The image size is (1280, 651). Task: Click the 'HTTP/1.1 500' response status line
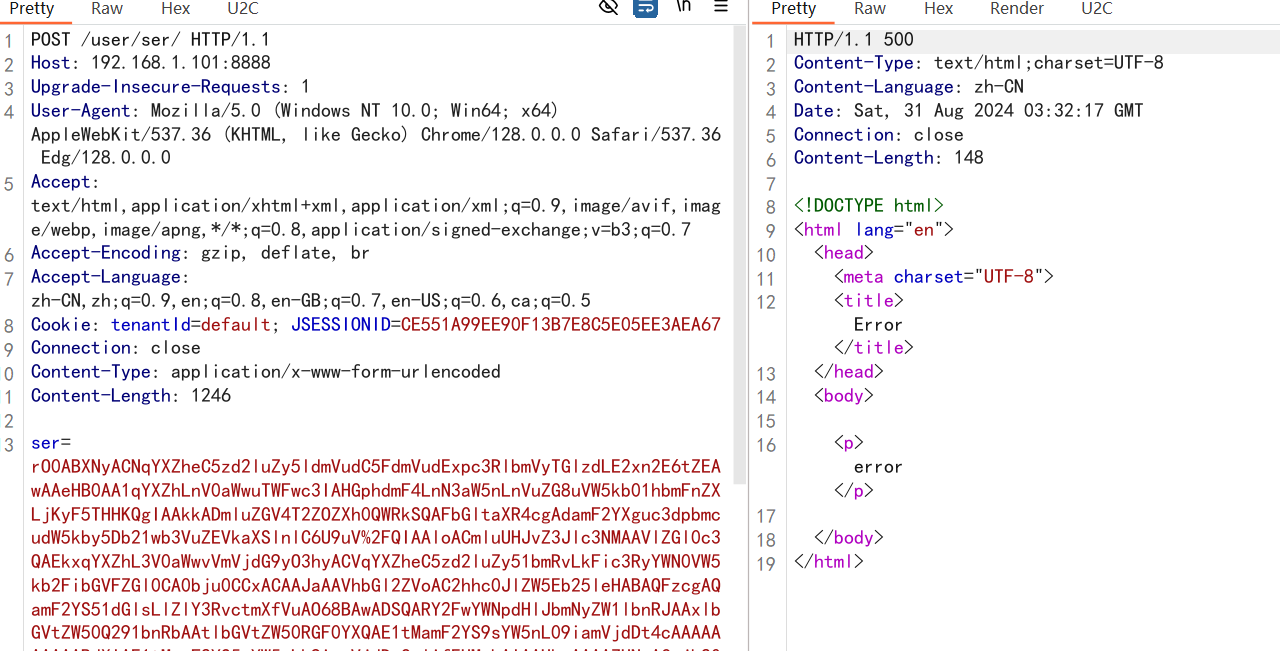tap(854, 40)
